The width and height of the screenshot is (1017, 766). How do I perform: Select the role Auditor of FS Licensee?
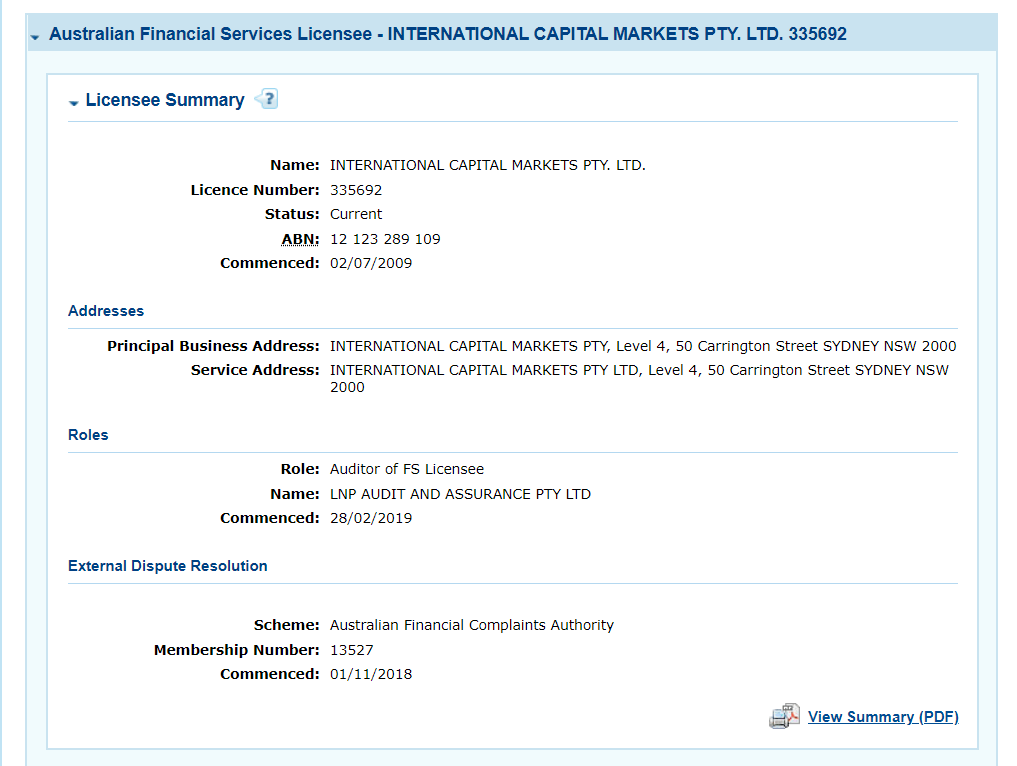pos(407,469)
